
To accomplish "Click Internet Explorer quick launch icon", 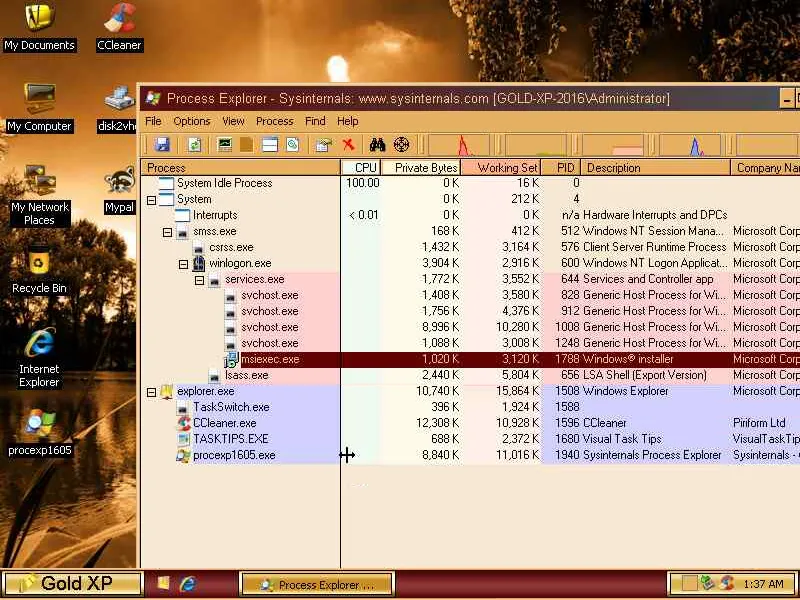I will tap(188, 584).
